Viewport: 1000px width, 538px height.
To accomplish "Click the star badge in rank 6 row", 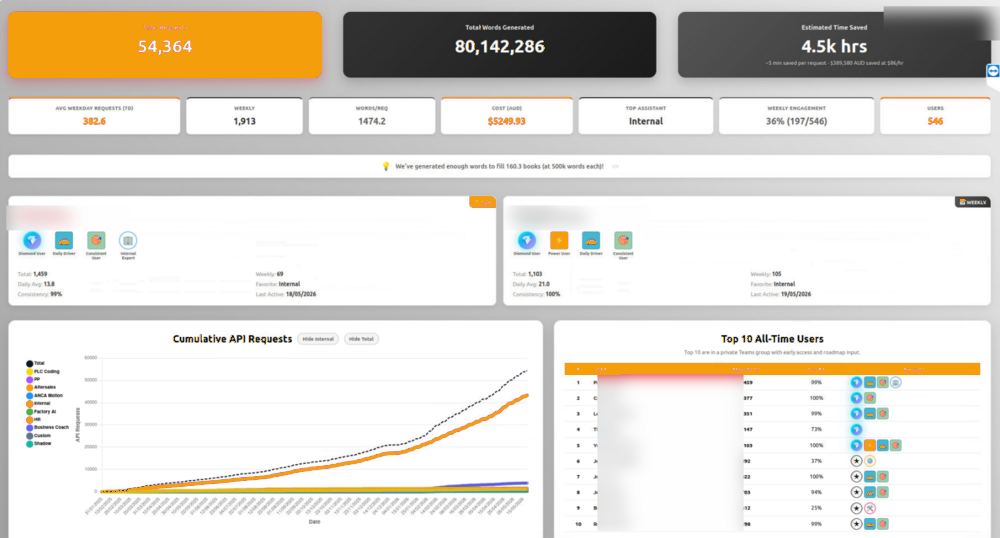I will point(857,461).
